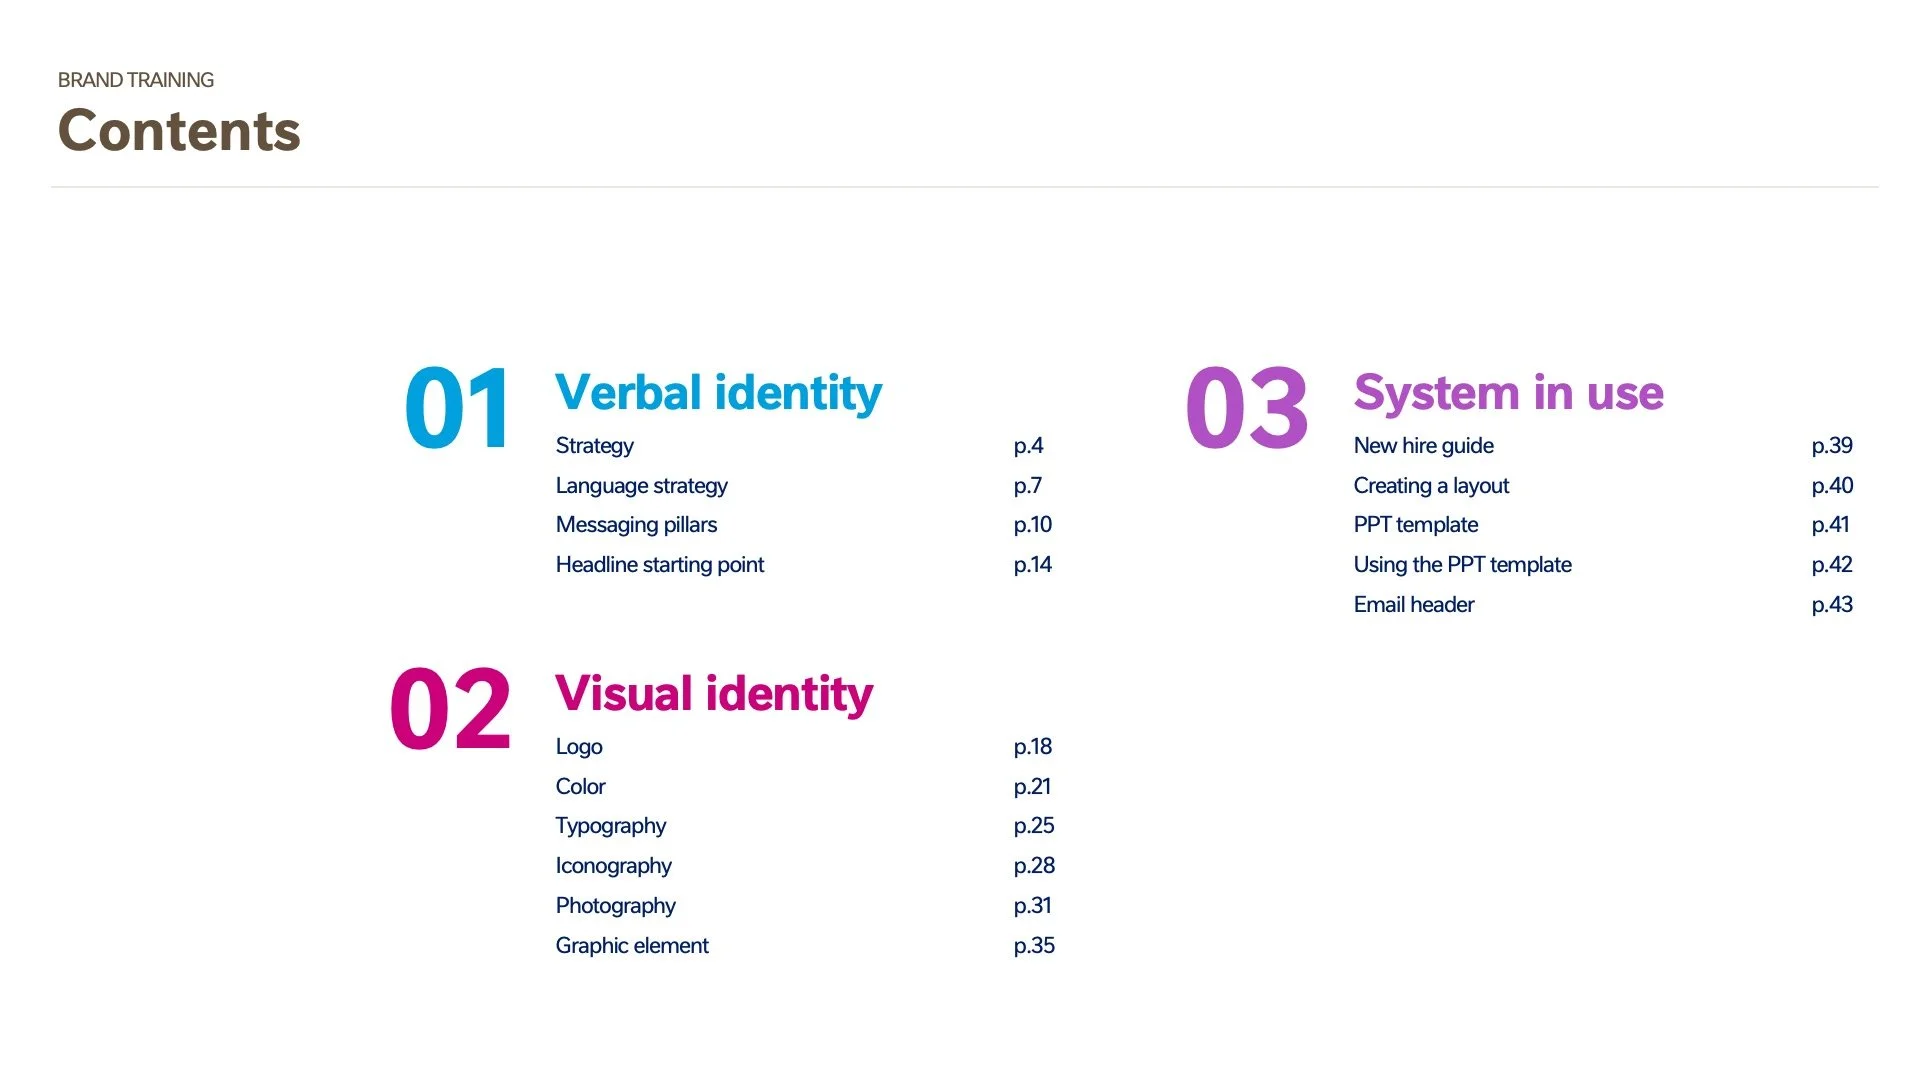Click page number p.4
This screenshot has height=1080, width=1920.
(1028, 446)
